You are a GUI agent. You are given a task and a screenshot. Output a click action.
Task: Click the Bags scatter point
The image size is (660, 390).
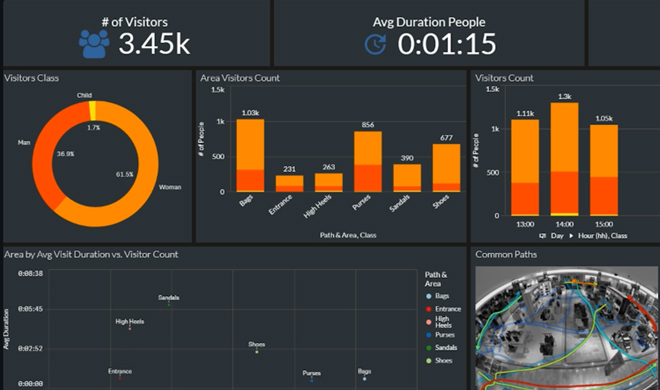(x=365, y=379)
